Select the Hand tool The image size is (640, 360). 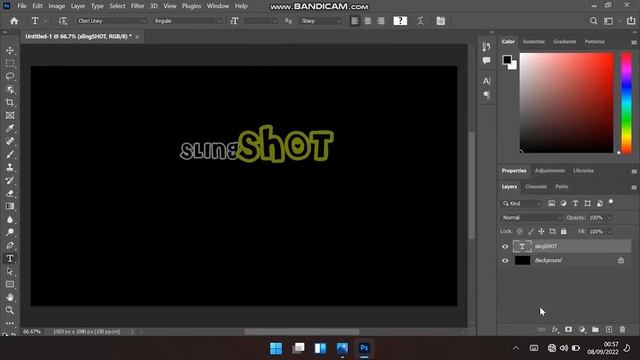coord(10,297)
